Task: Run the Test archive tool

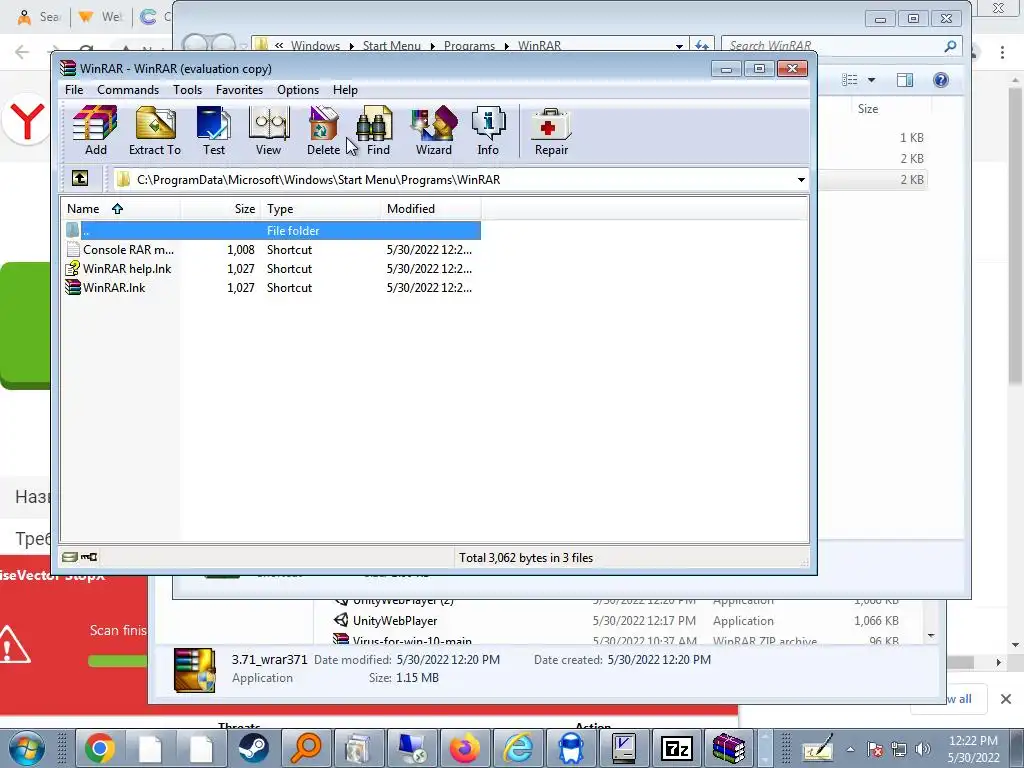Action: click(x=214, y=131)
